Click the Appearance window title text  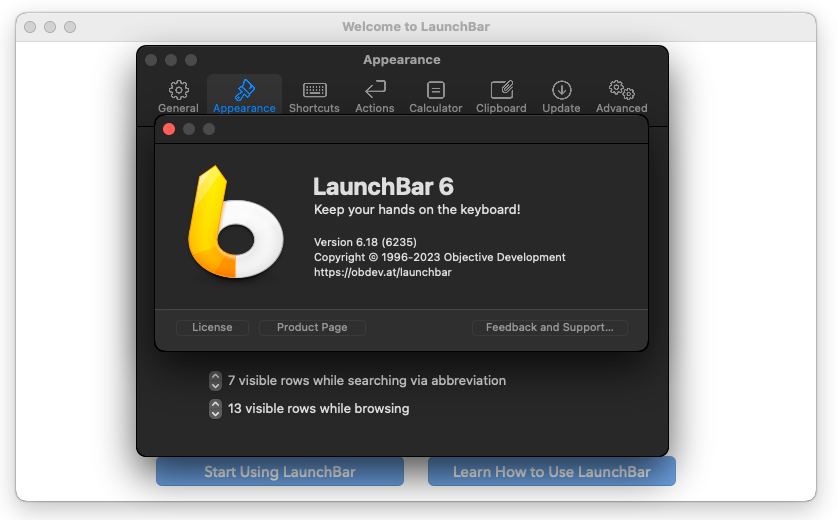pyautogui.click(x=402, y=60)
